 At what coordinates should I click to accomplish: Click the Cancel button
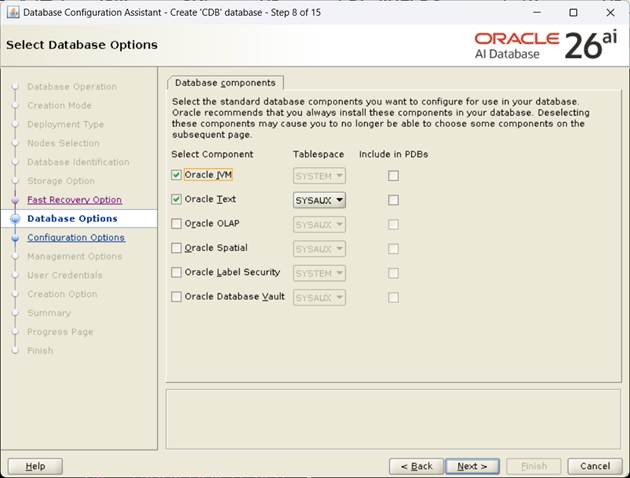click(595, 466)
